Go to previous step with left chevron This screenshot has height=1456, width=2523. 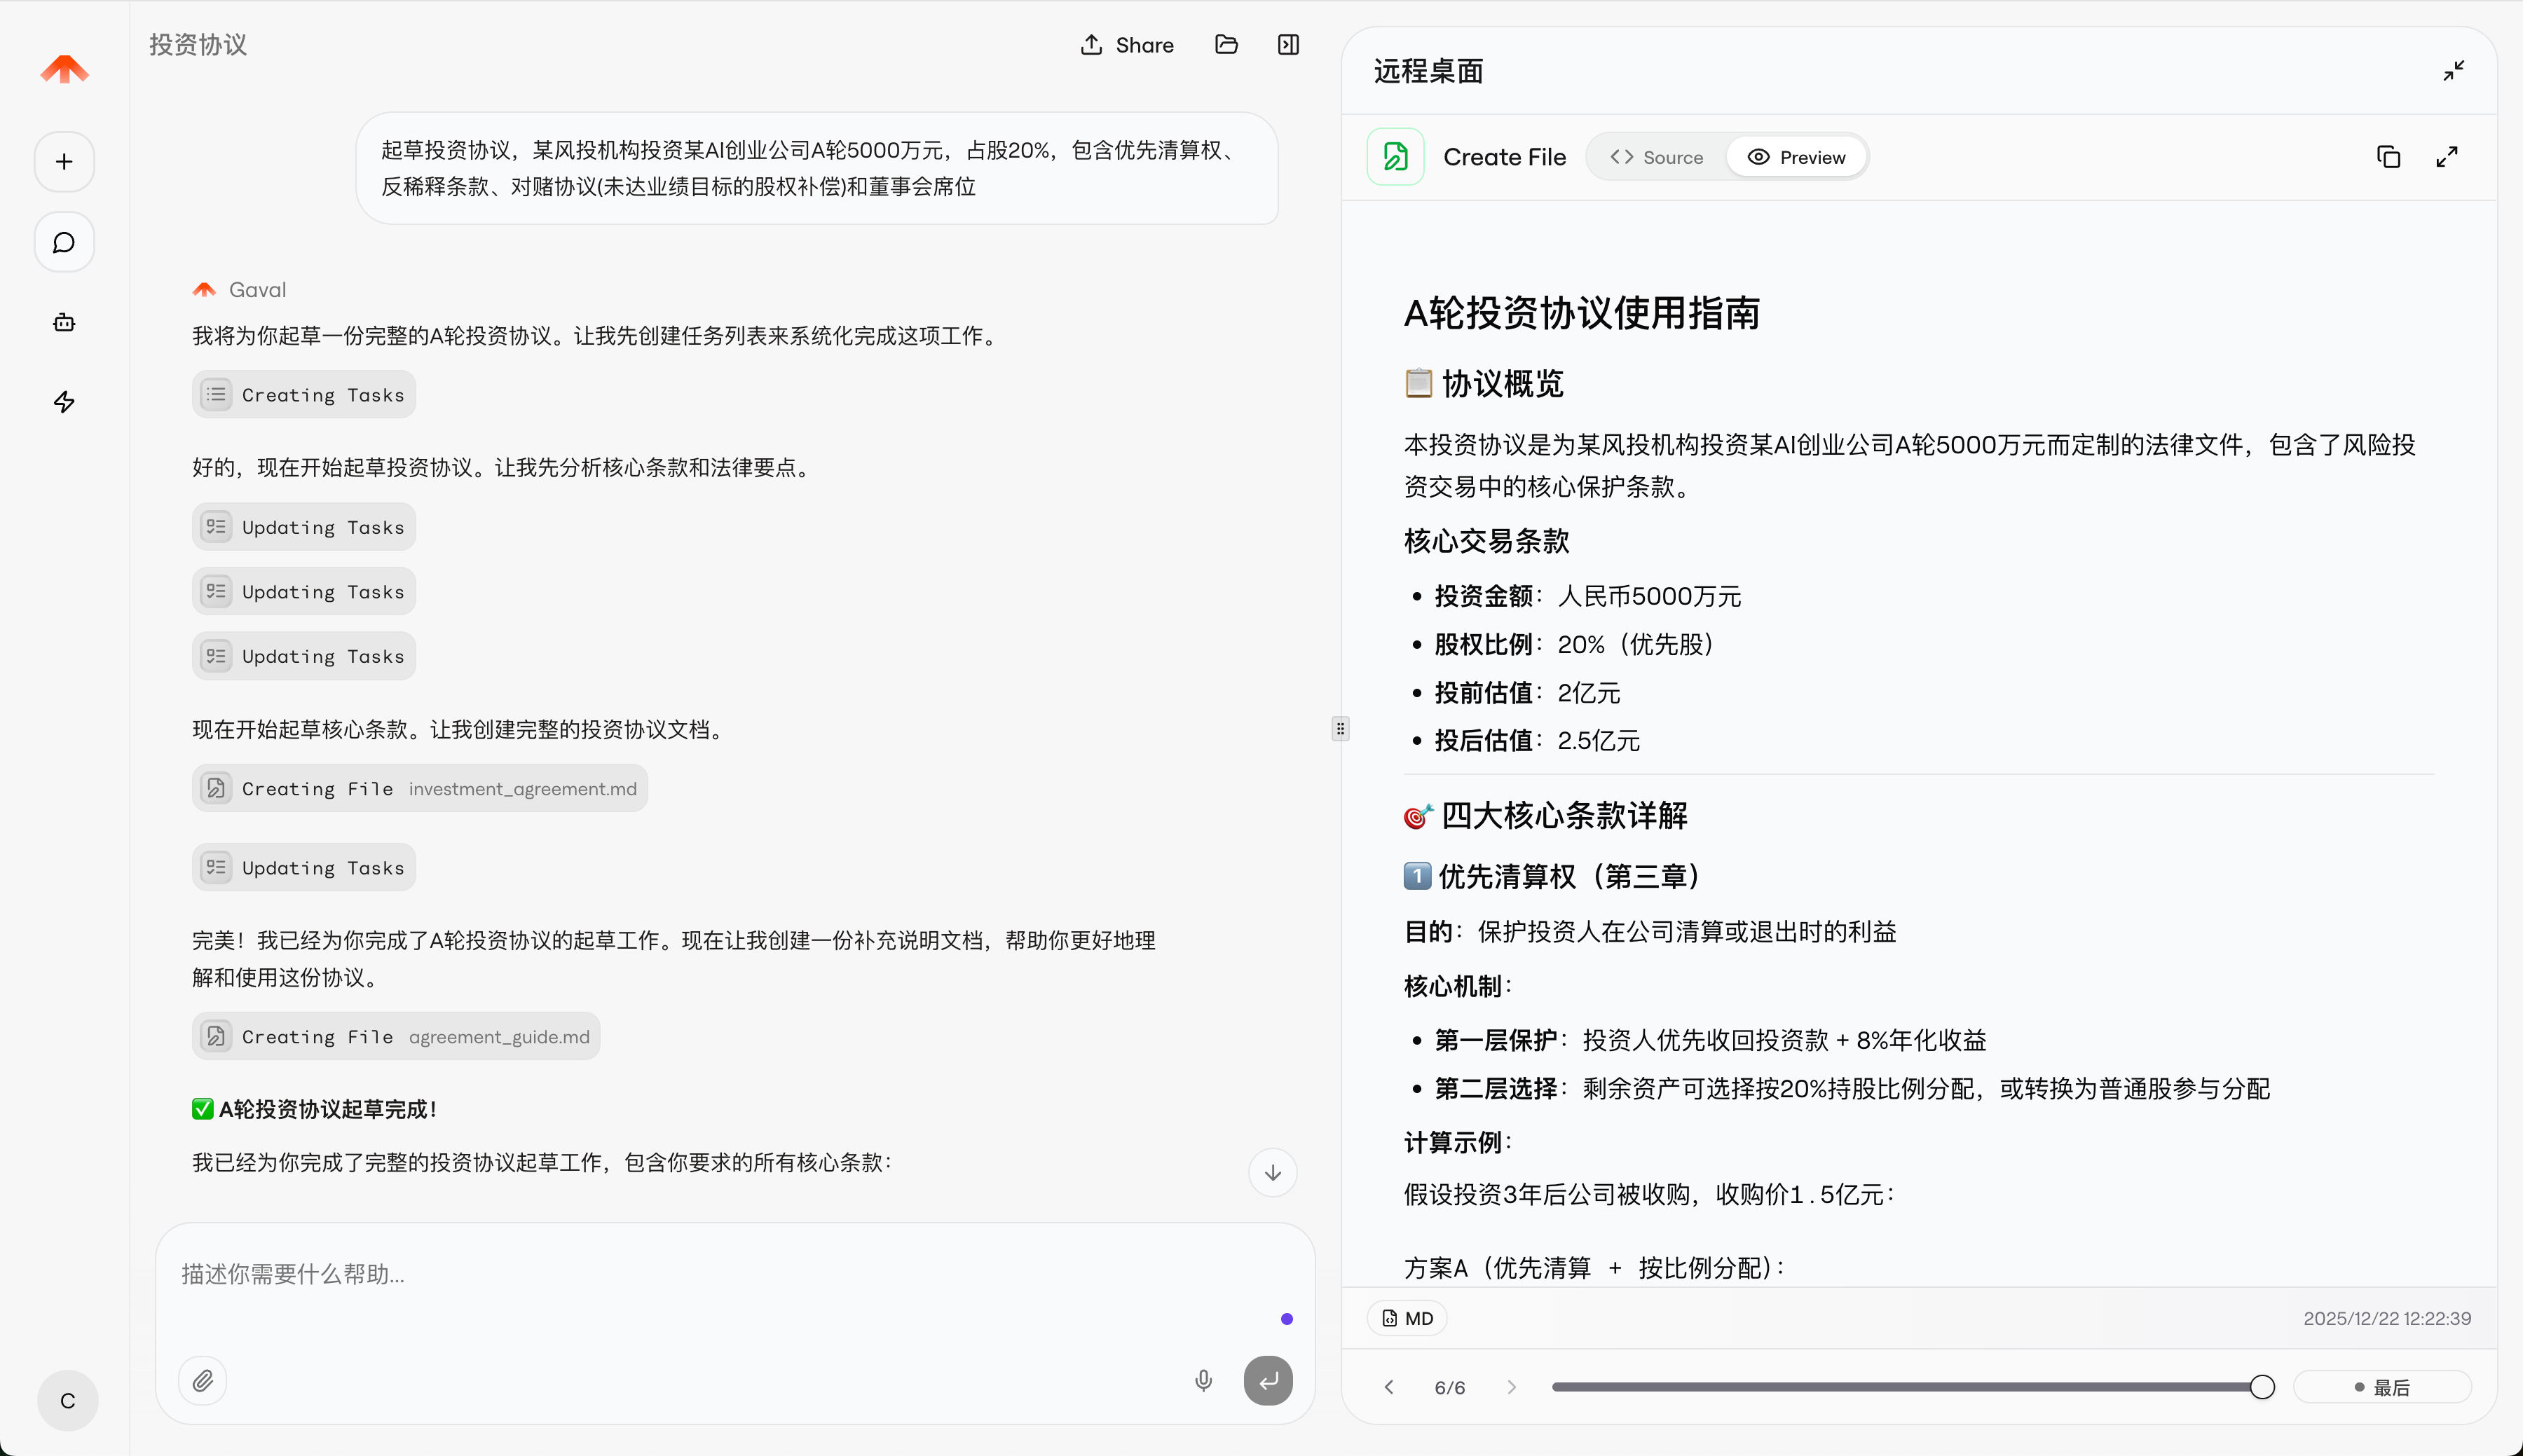pyautogui.click(x=1388, y=1387)
